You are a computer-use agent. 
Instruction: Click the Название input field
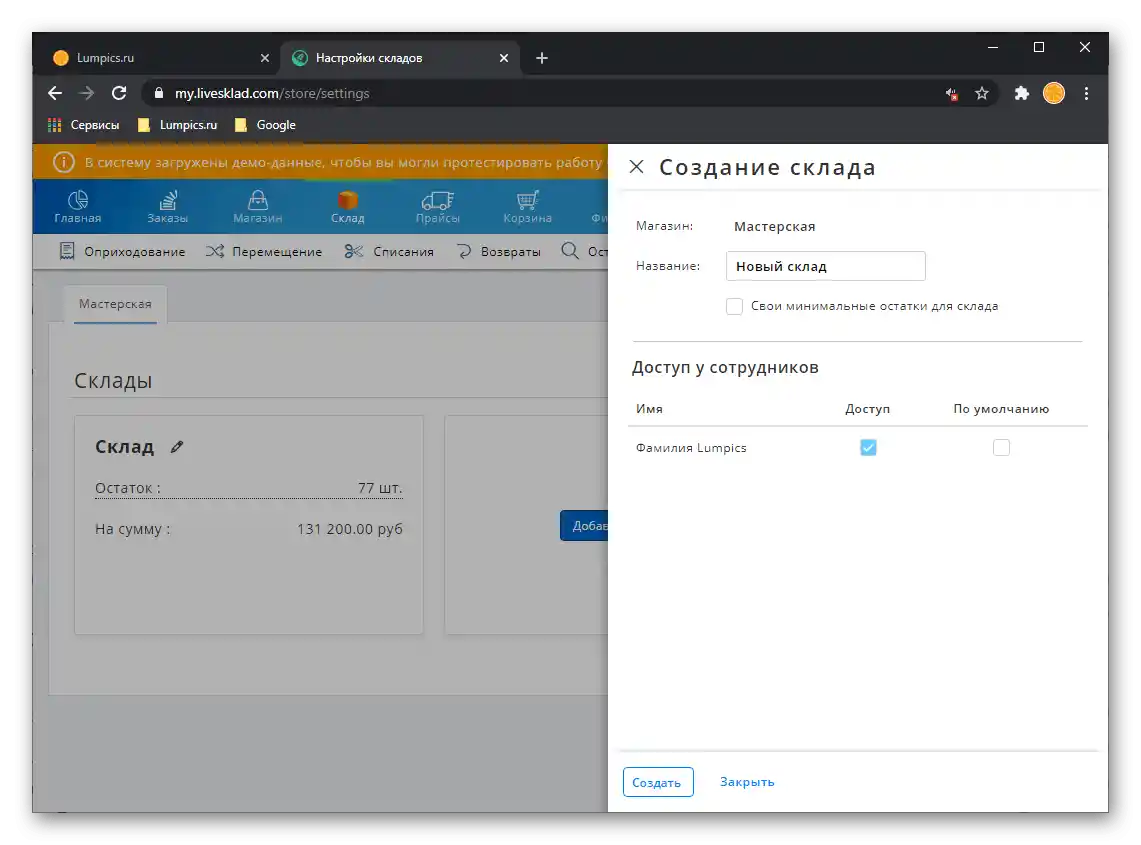coord(825,266)
